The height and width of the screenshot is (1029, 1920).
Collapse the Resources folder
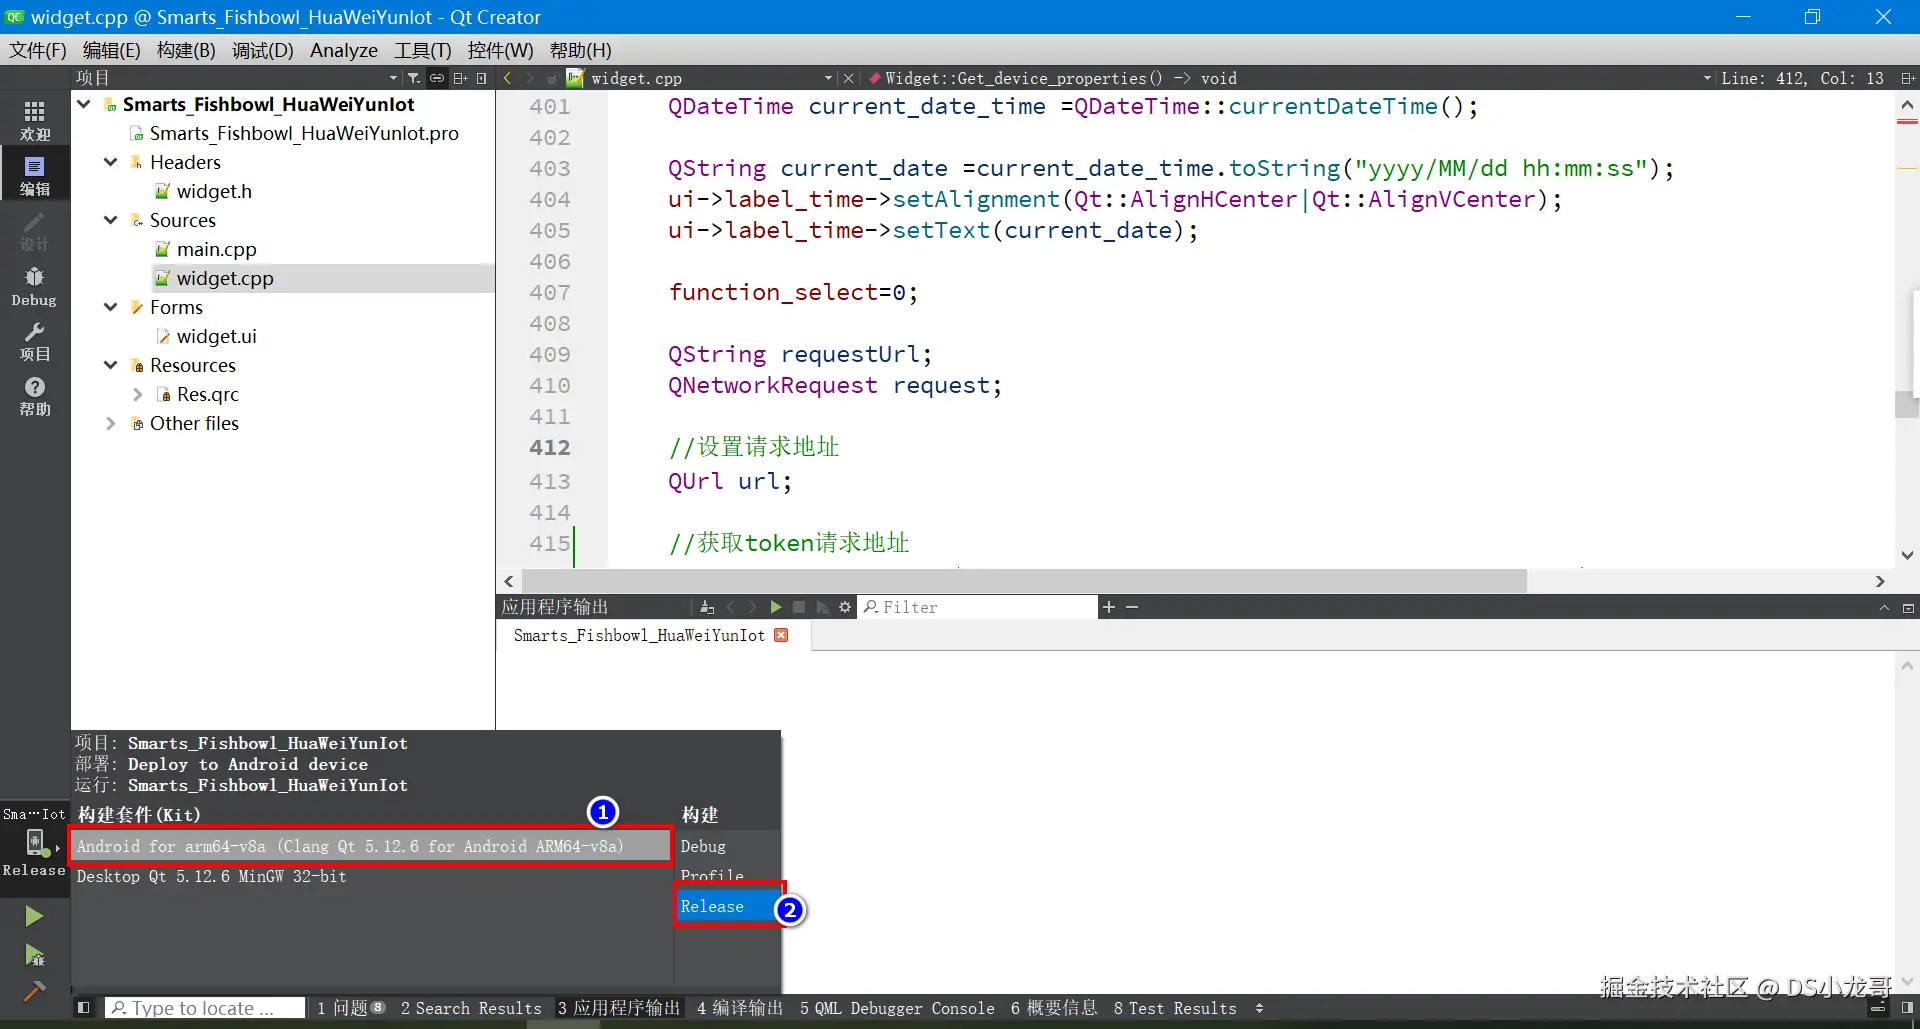[111, 365]
